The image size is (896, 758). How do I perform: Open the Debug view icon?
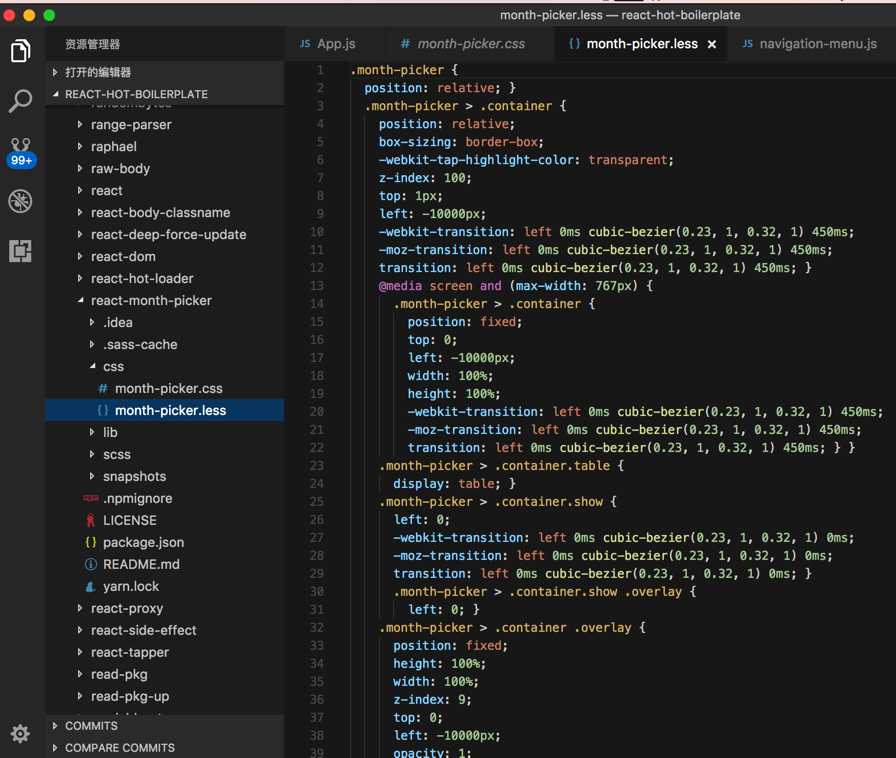(20, 201)
